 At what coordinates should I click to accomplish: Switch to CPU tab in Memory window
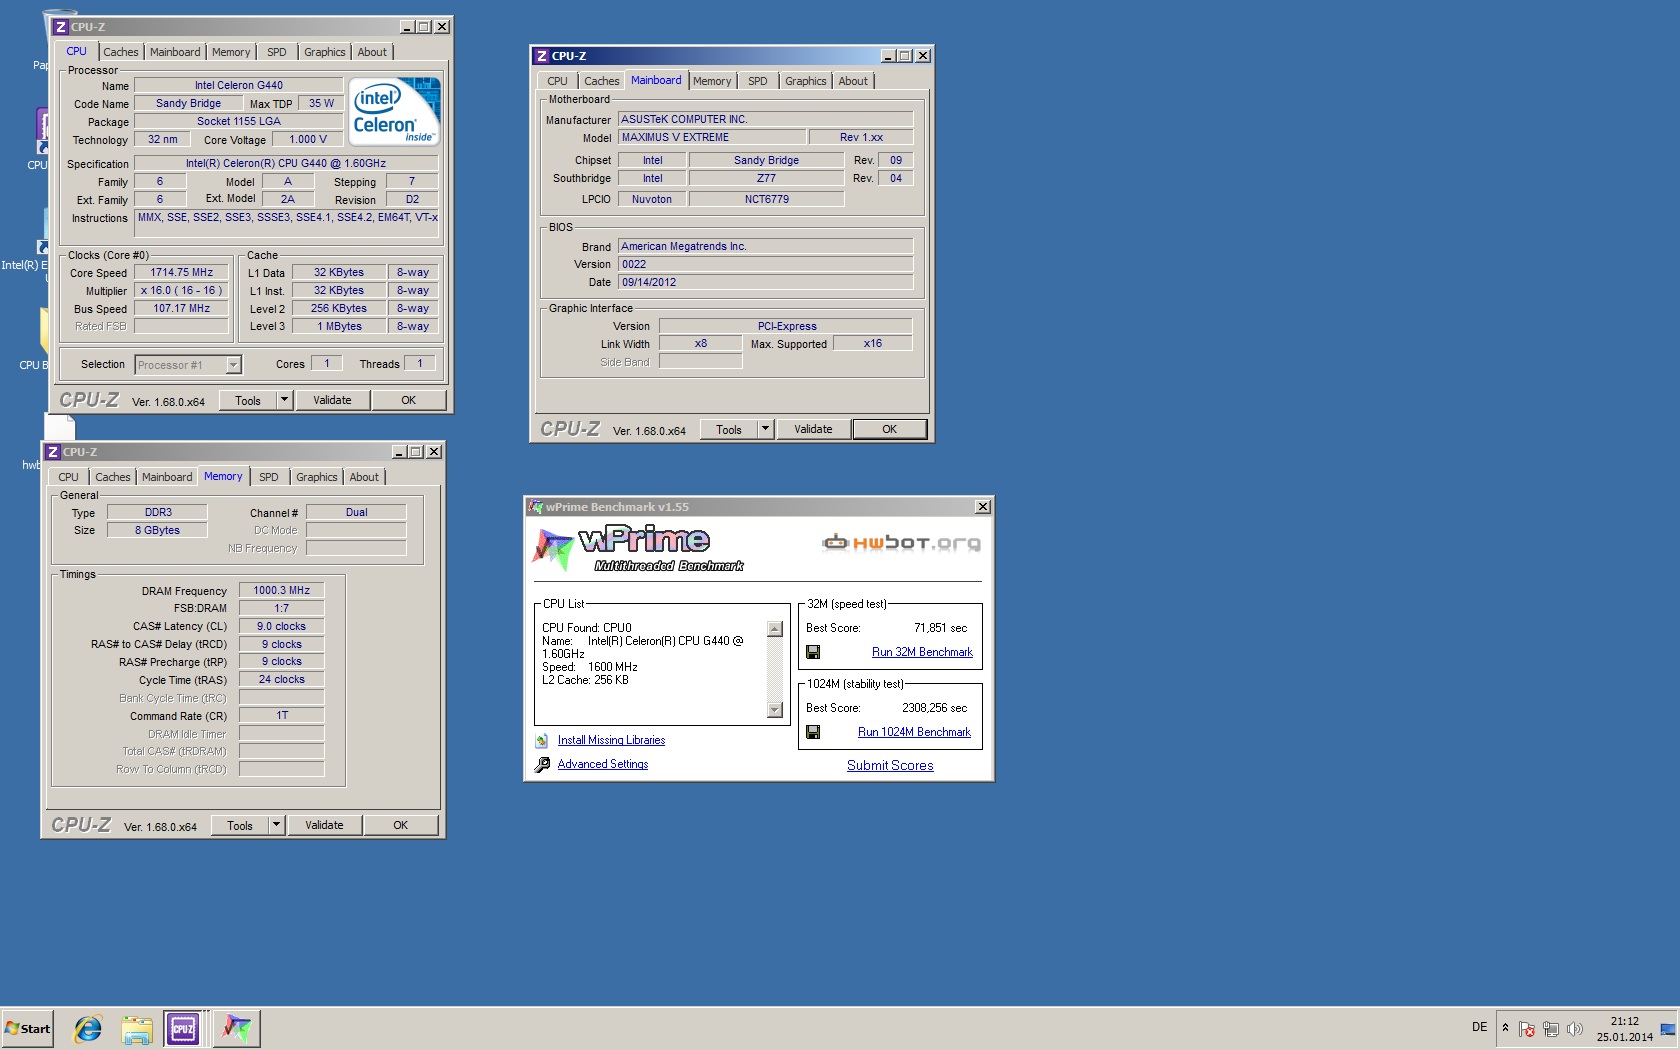[x=68, y=477]
